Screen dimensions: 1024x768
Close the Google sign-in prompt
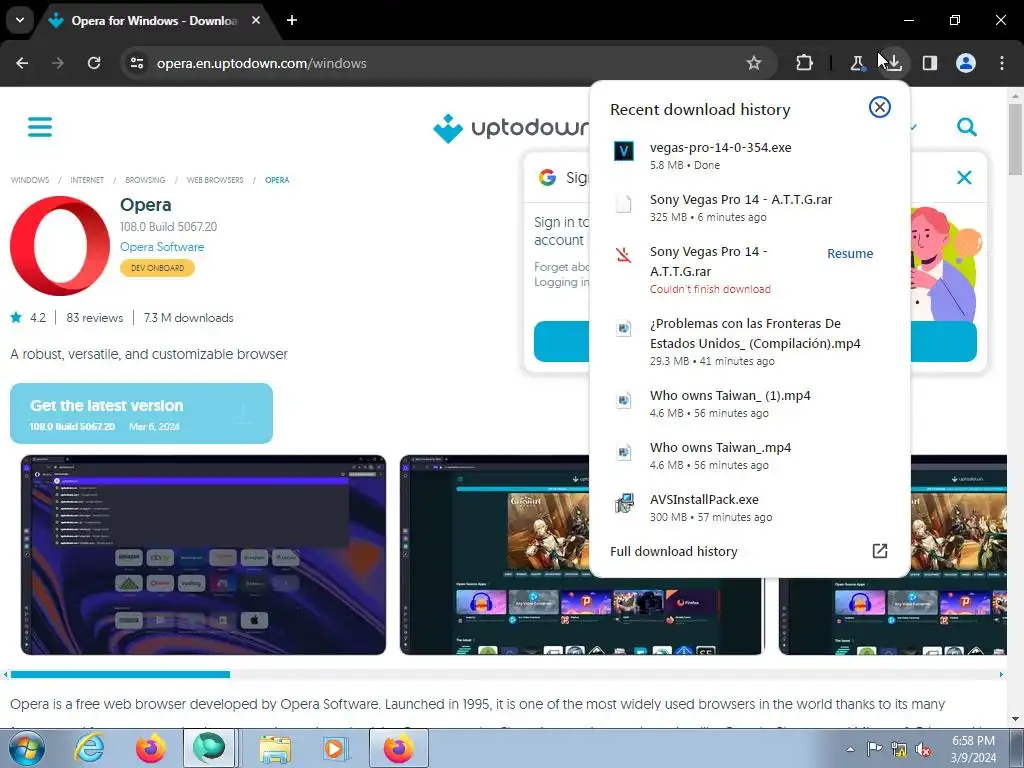[x=964, y=177]
